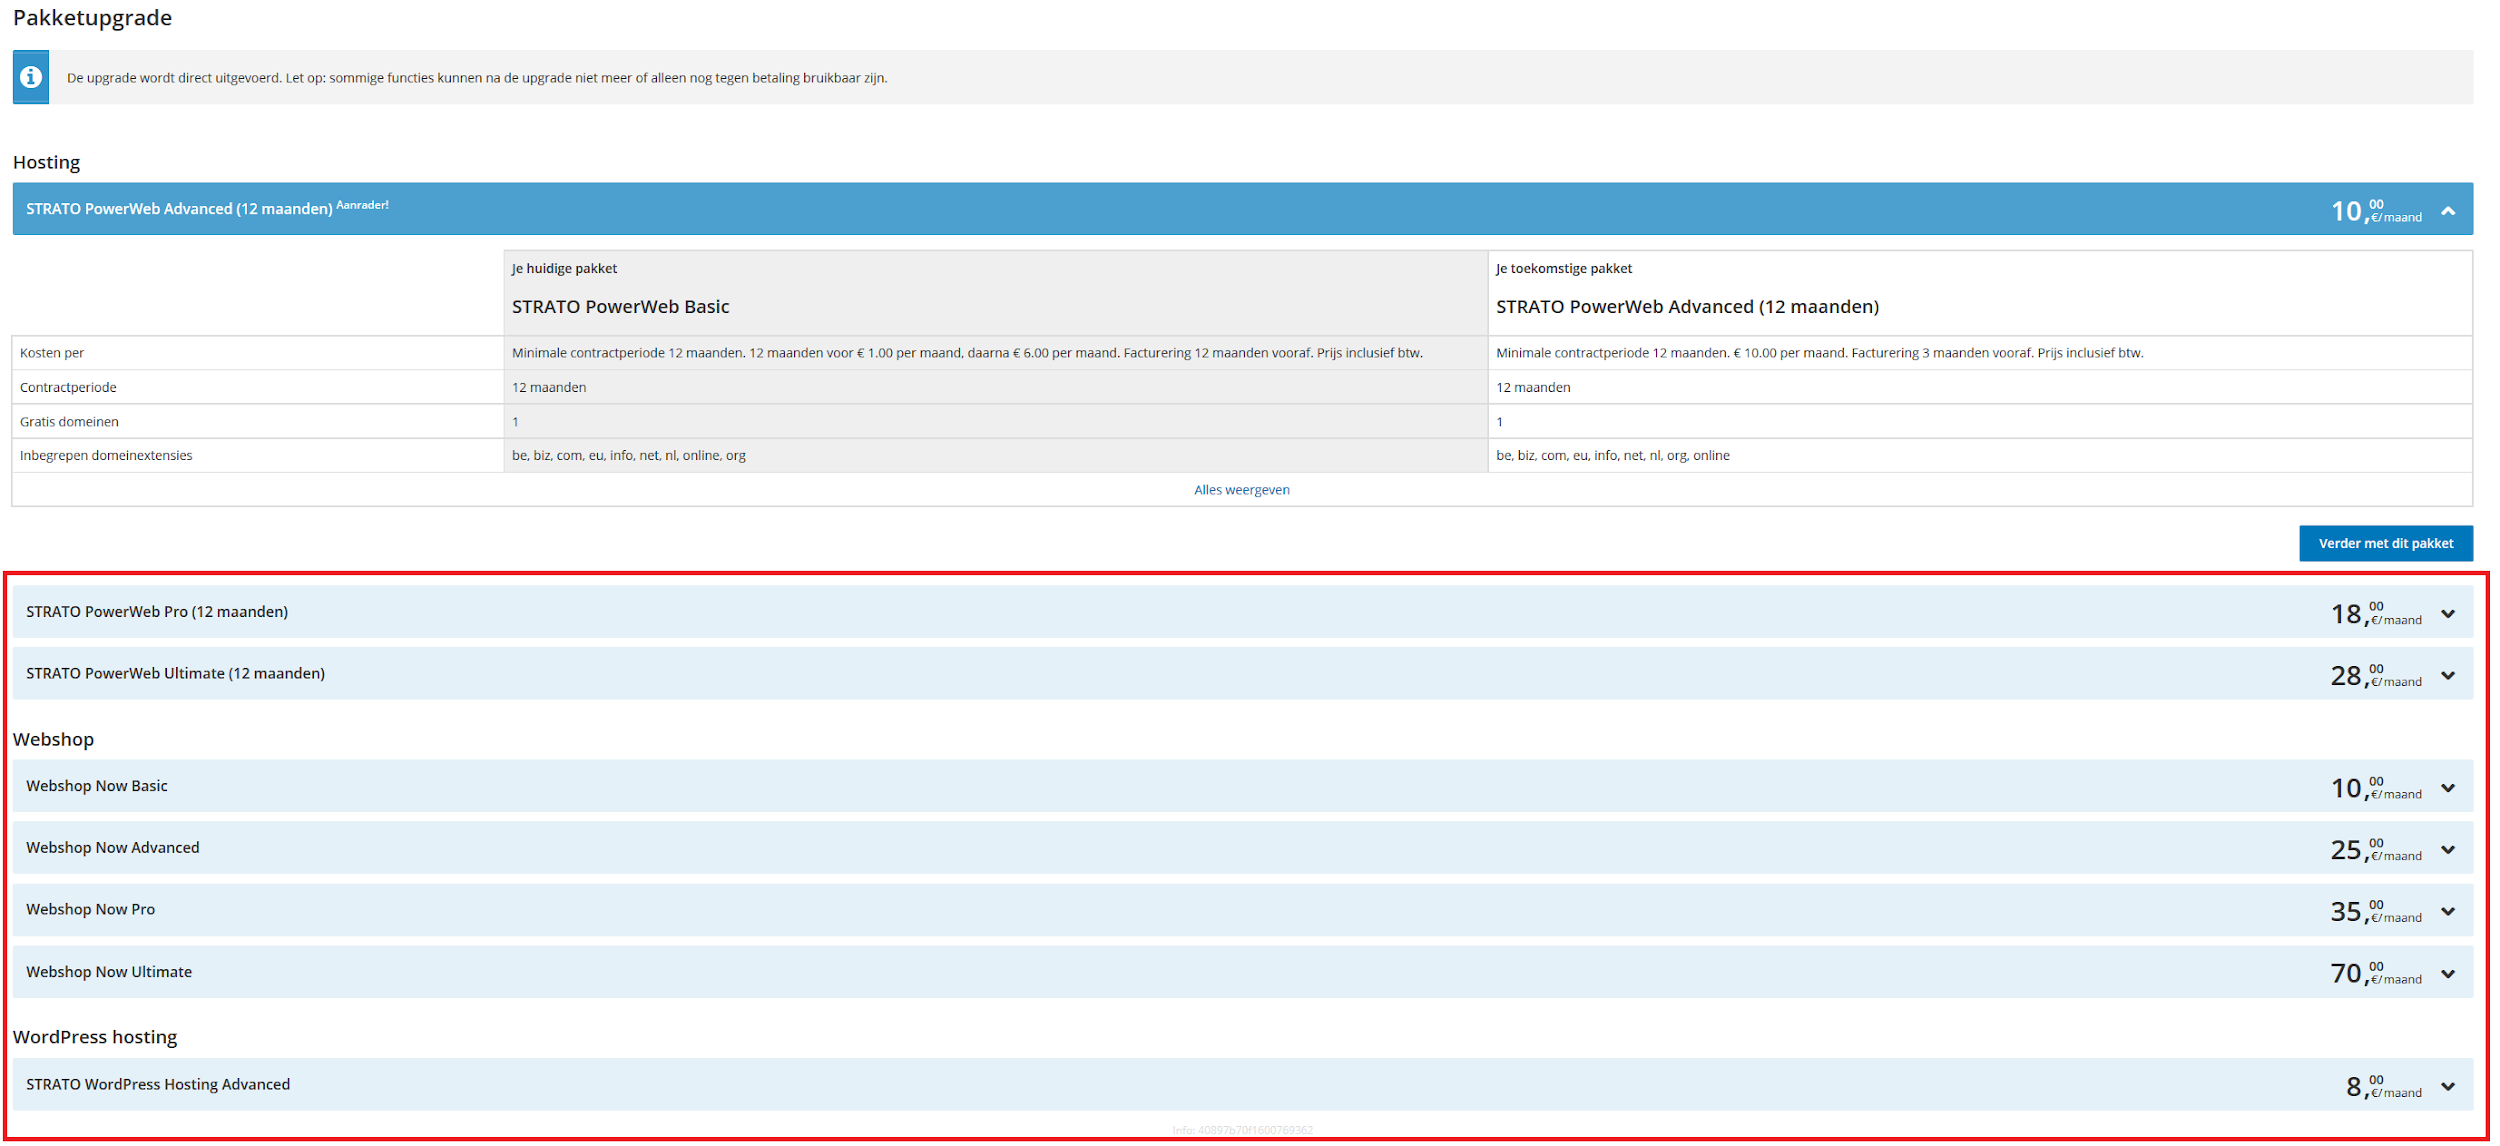Image resolution: width=2500 pixels, height=1146 pixels.
Task: Select the Webshop Now Ultimate package title
Action: tap(109, 972)
